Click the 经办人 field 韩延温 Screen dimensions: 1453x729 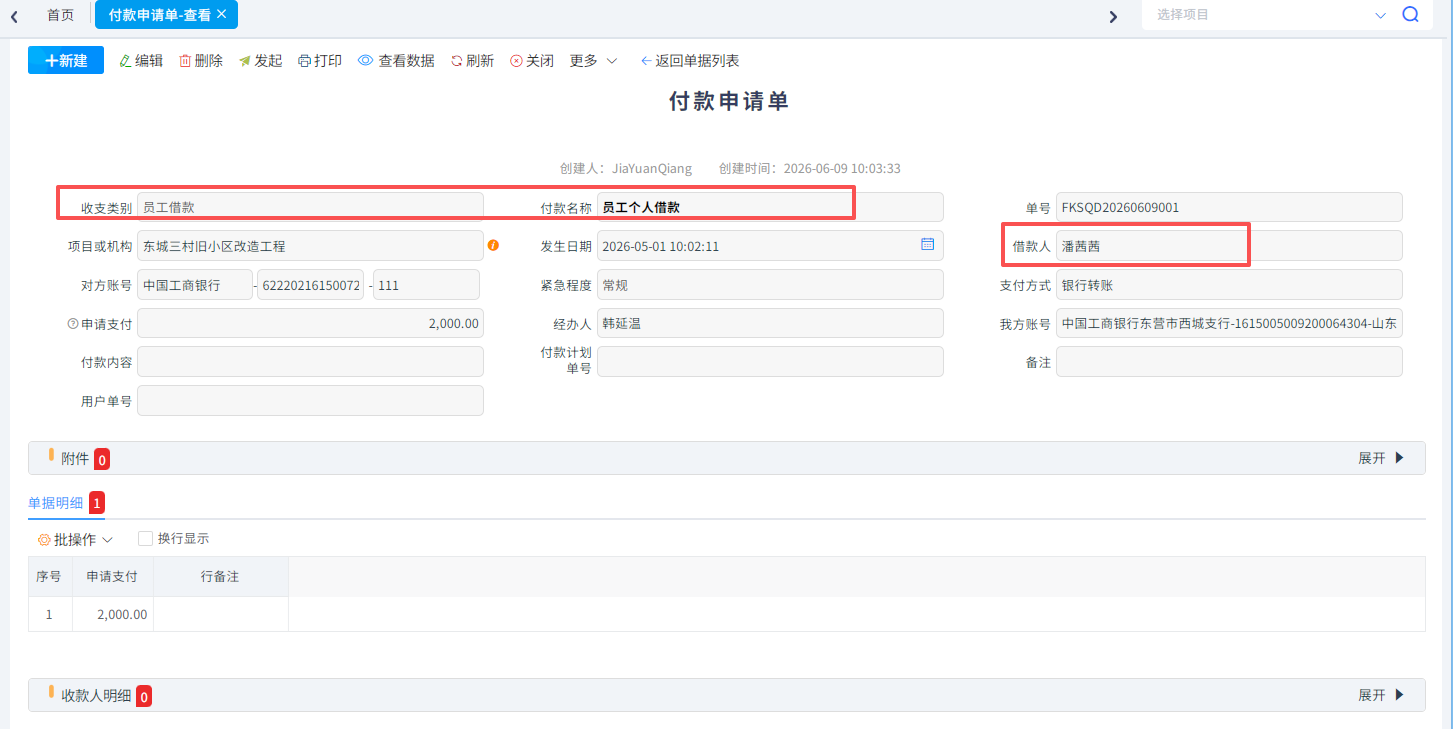coord(770,323)
